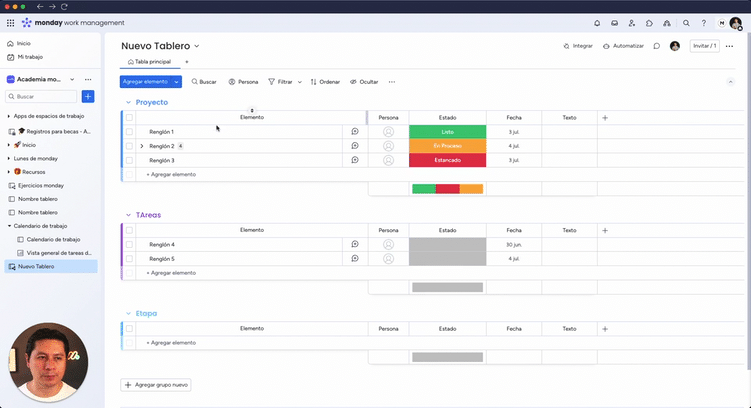Open conversation bubble for Renglón 1
This screenshot has height=408, width=751.
point(354,132)
